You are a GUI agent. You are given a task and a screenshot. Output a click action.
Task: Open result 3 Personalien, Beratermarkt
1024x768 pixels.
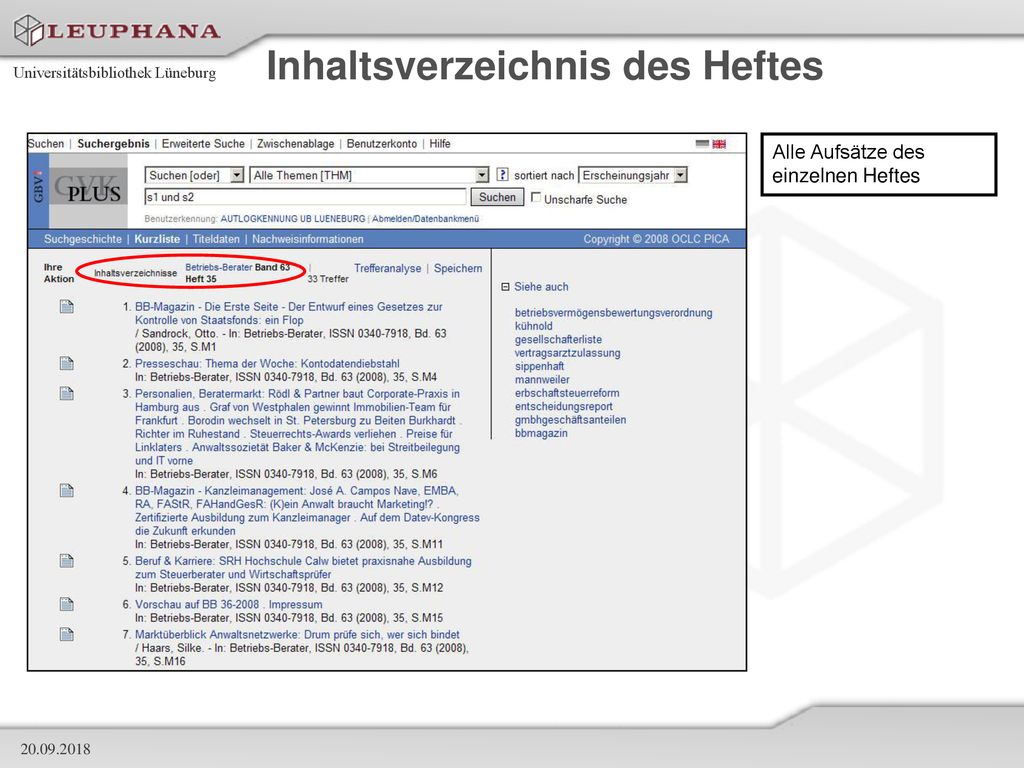pos(298,427)
